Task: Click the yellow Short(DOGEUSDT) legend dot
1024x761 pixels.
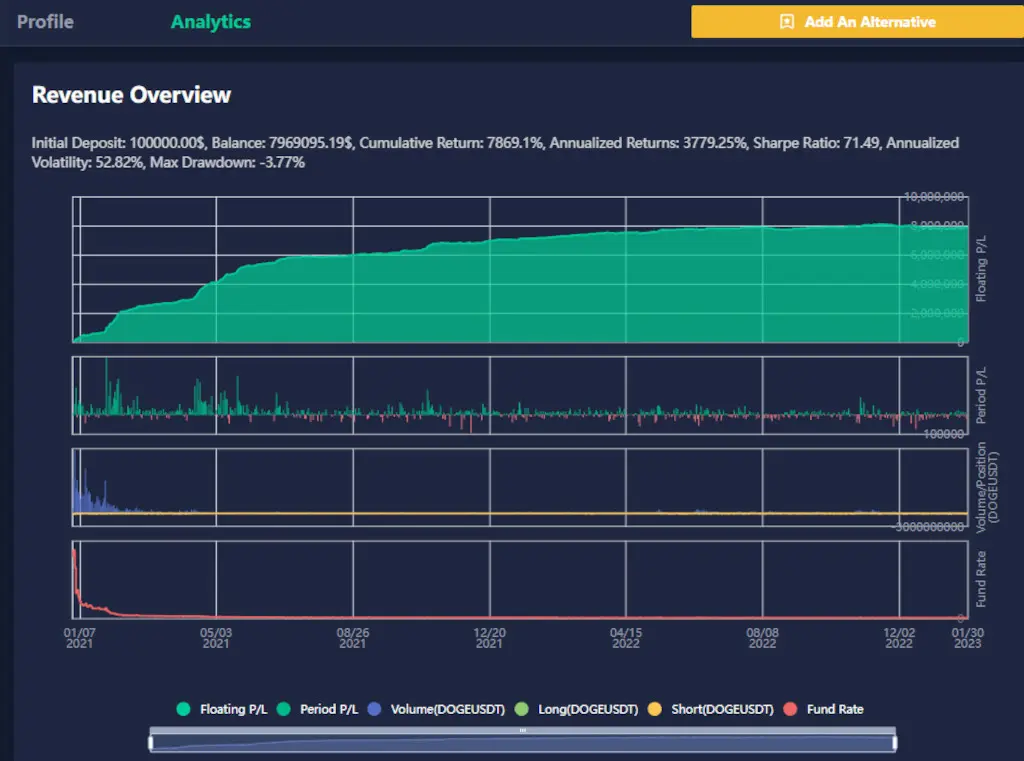Action: (x=653, y=709)
